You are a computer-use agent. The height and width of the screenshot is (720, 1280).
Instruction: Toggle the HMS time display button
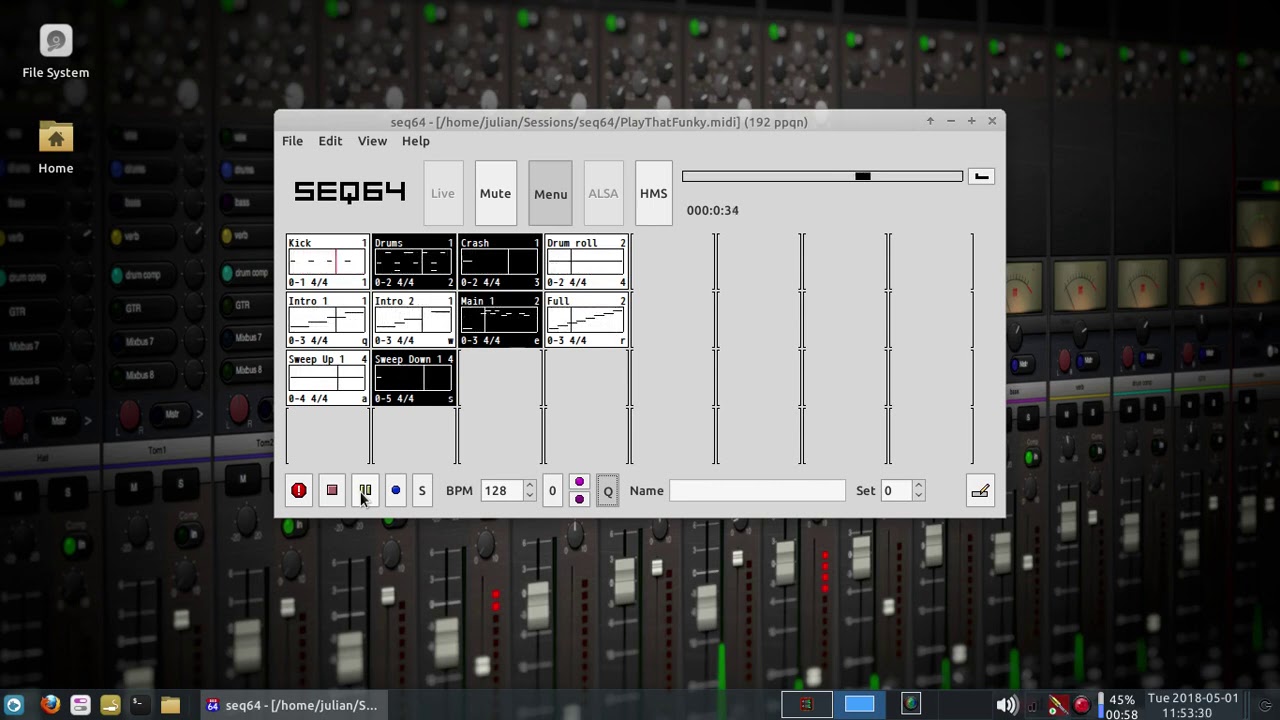click(x=654, y=193)
